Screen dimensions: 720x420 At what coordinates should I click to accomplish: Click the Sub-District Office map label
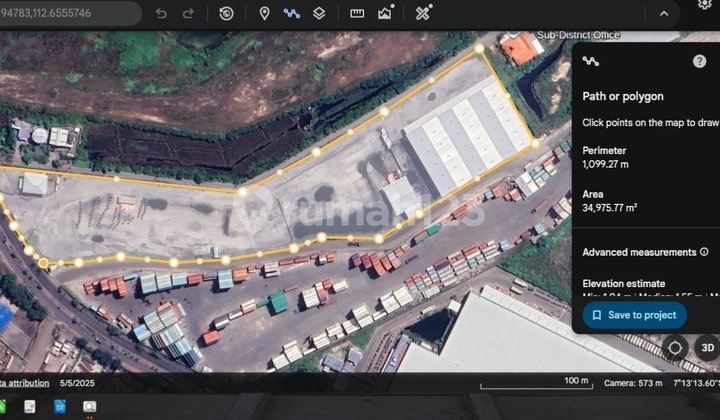579,35
